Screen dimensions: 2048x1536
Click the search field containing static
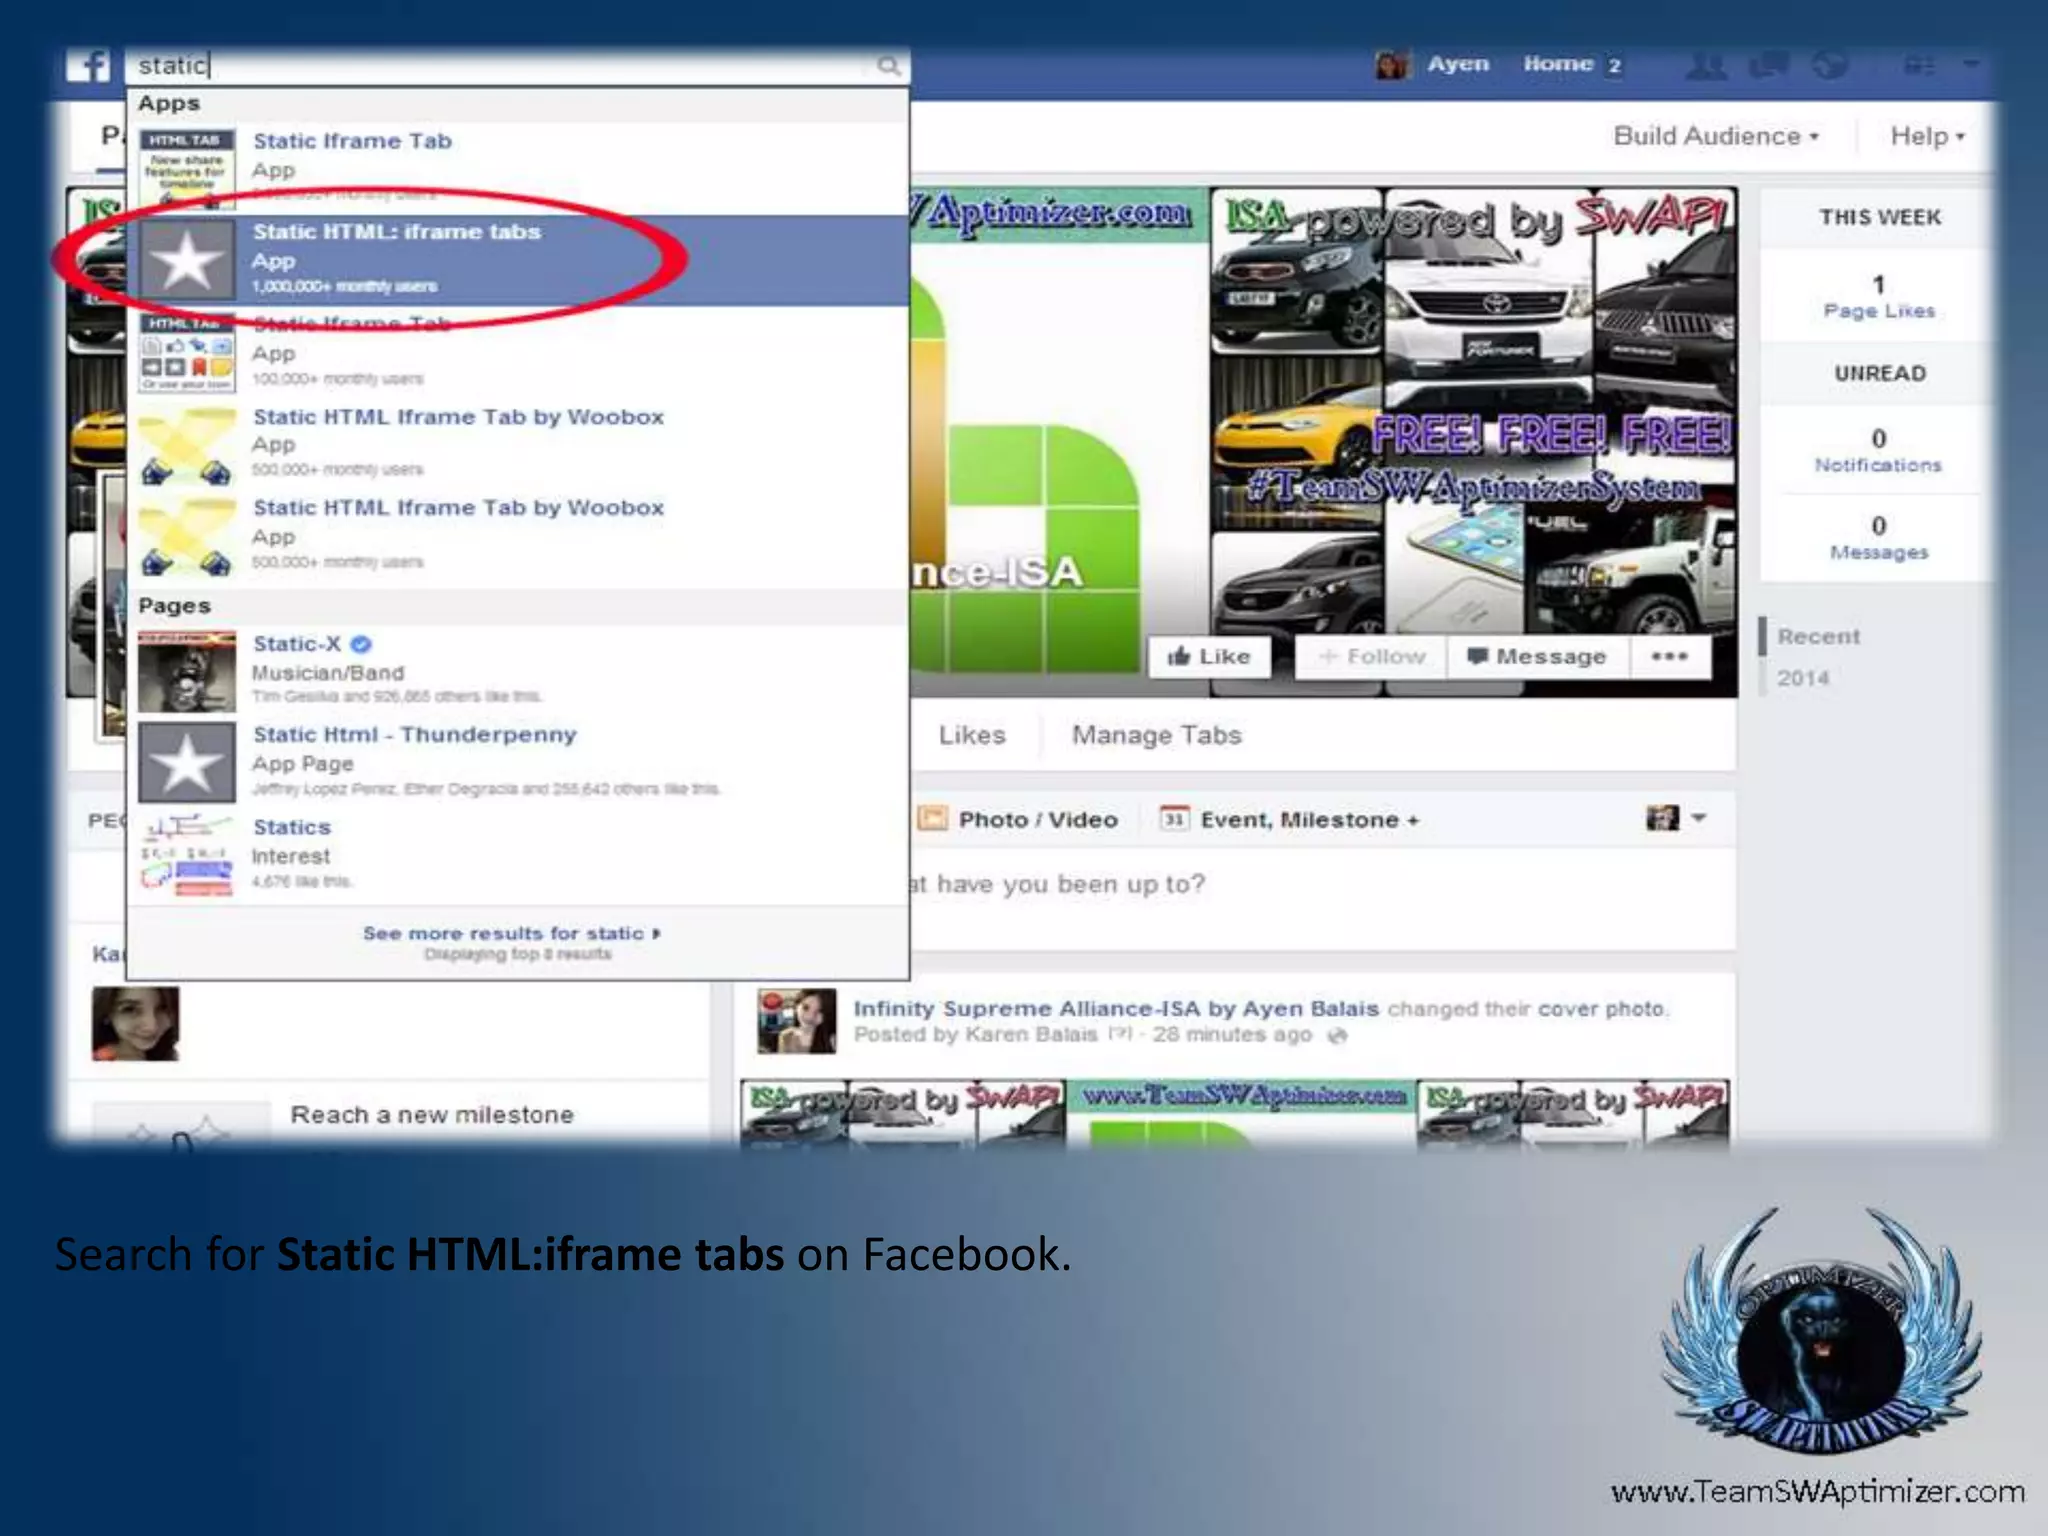[500, 66]
